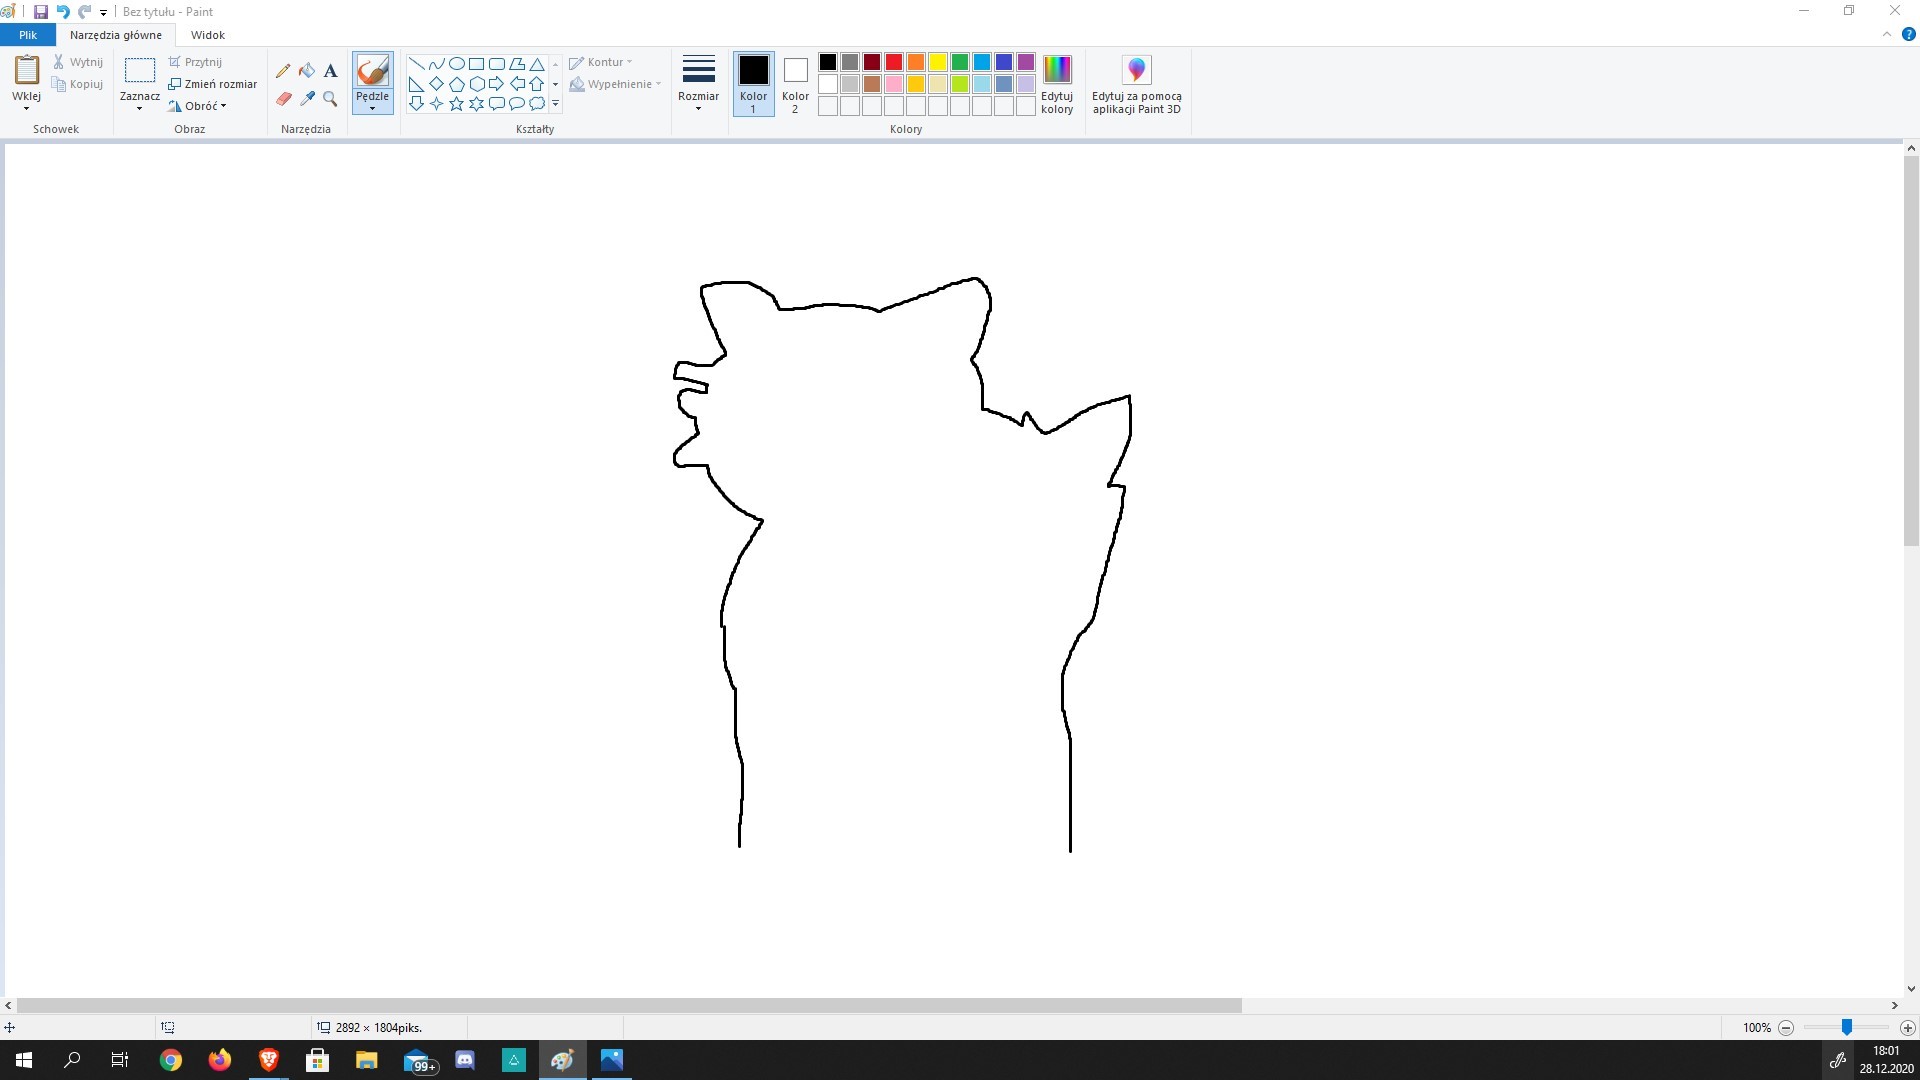Open Edit with Paint 3D
Viewport: 1920px width, 1080px height.
(x=1136, y=85)
